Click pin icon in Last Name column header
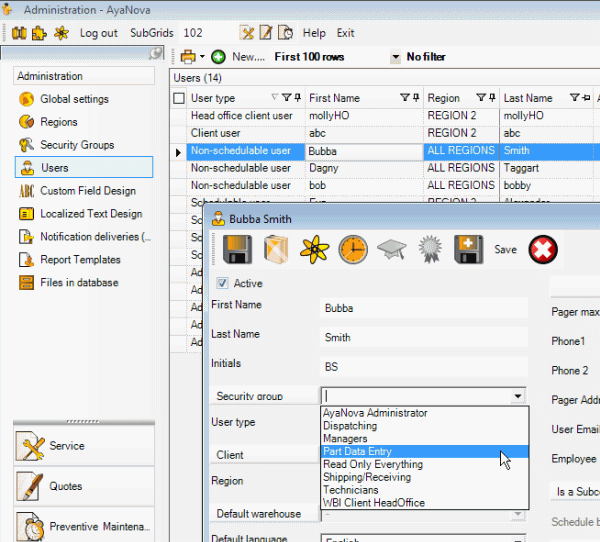Image resolution: width=600 pixels, height=542 pixels. click(x=586, y=98)
